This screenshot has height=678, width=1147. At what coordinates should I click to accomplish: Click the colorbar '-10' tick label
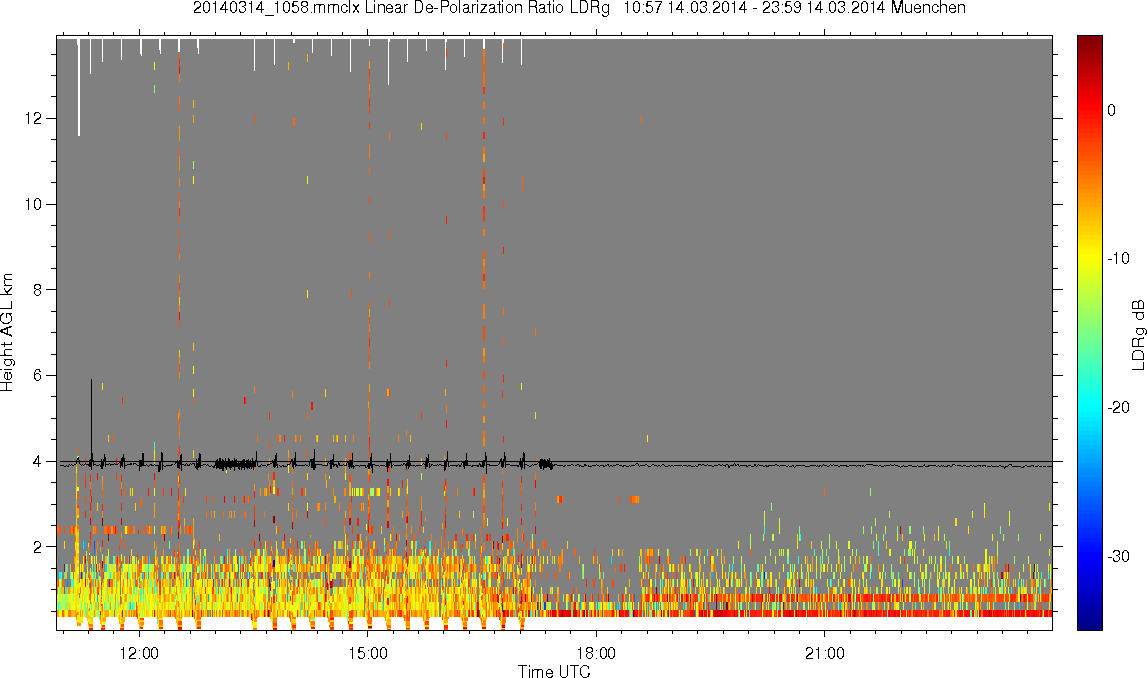[x=1118, y=258]
